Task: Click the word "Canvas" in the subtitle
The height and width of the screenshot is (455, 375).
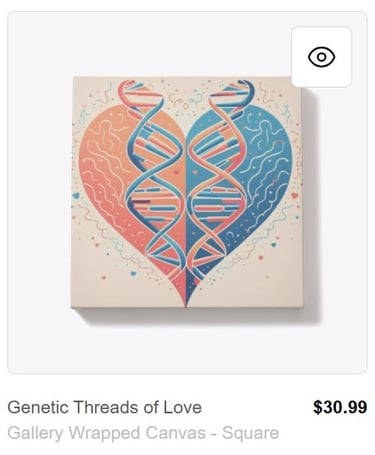Action: point(175,433)
